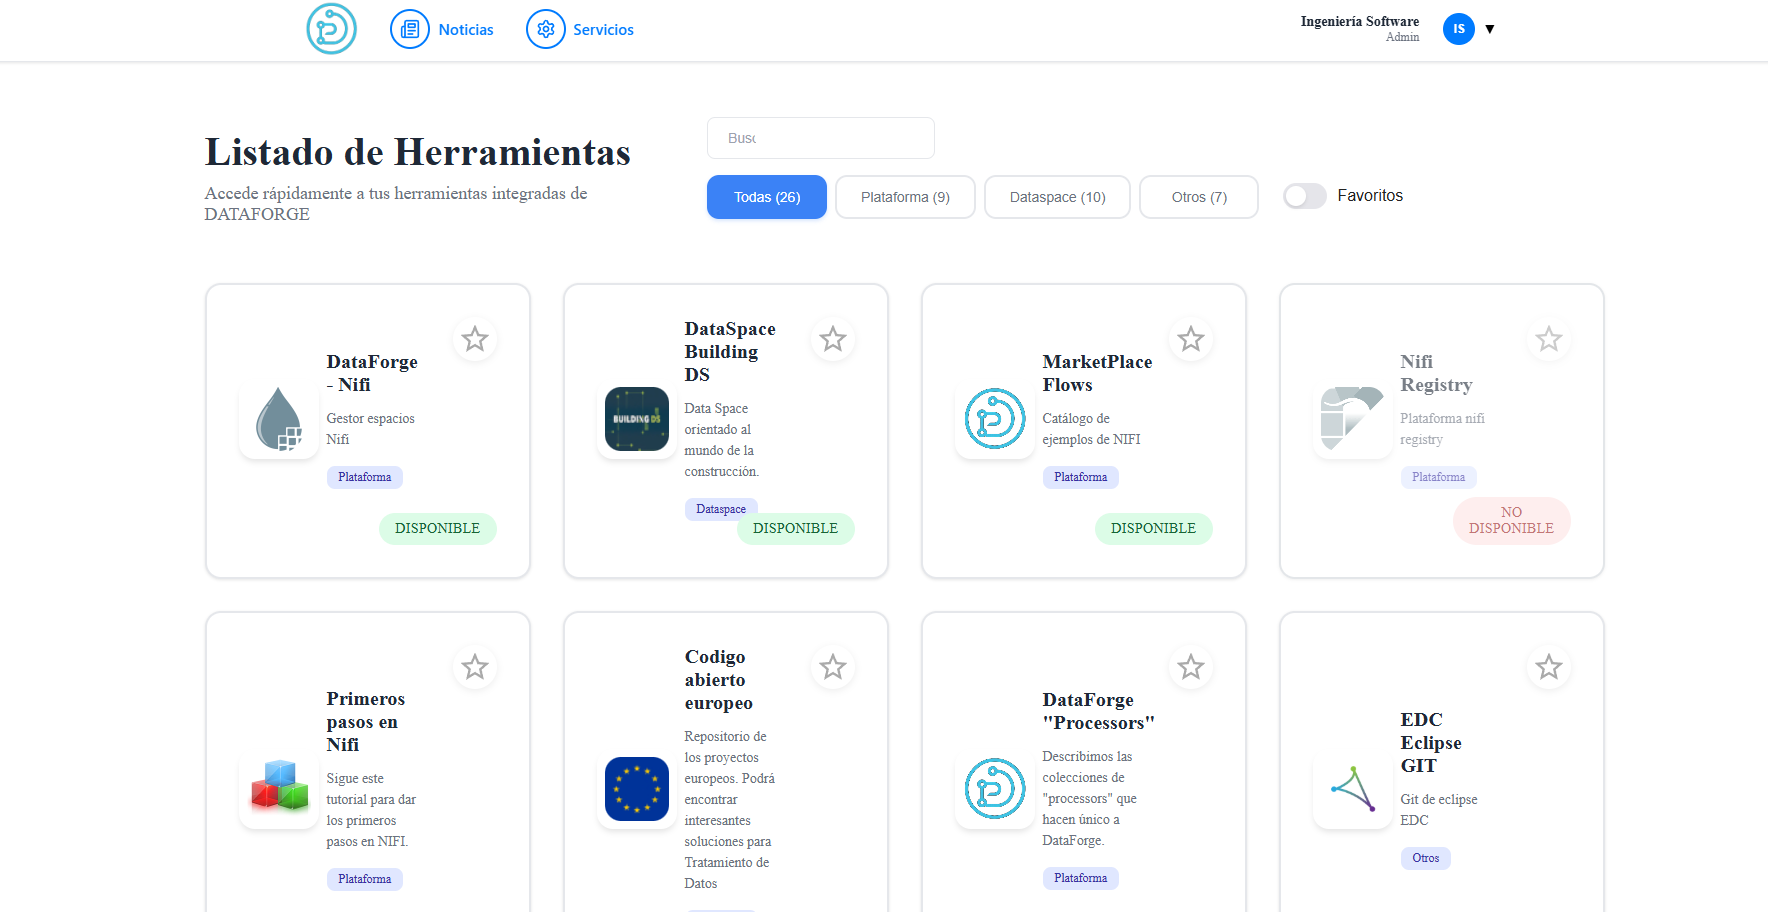Screen dimensions: 1768x912
Task: Open the Noticias menu item
Action: pyautogui.click(x=466, y=30)
